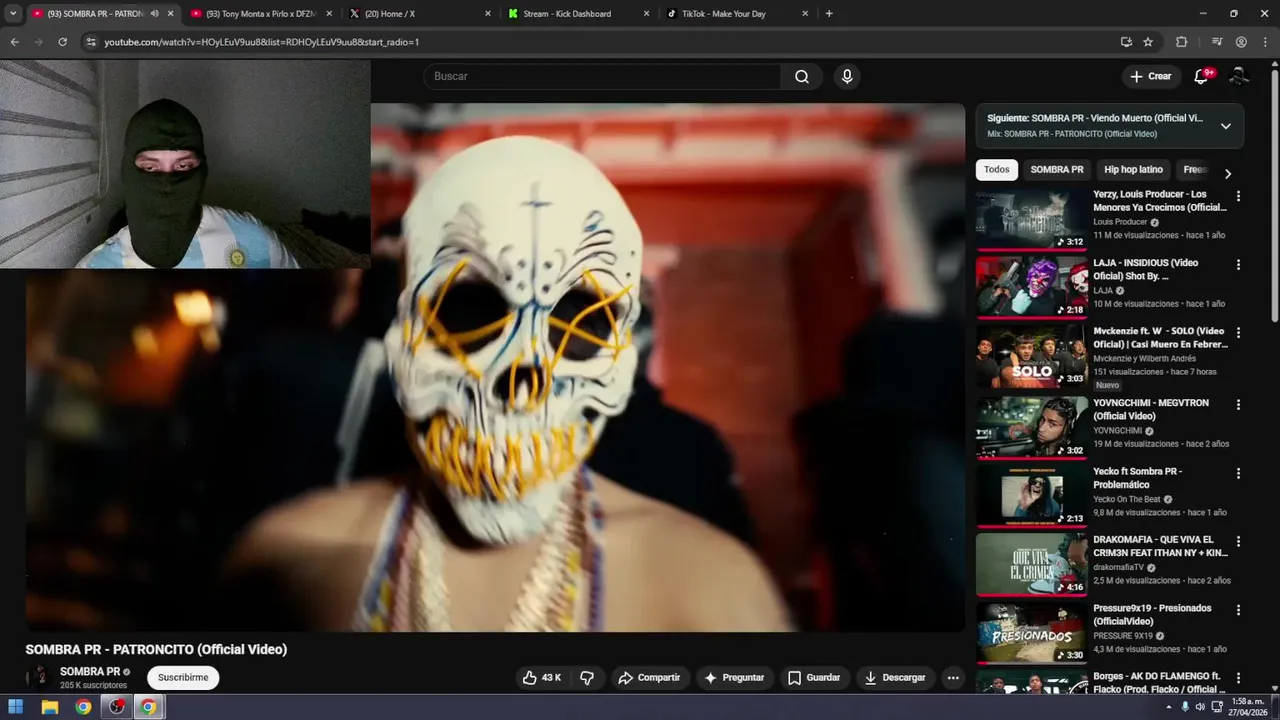Open the LAJA - INSIDIOUS video title
This screenshot has height=720, width=1280.
1145,269
